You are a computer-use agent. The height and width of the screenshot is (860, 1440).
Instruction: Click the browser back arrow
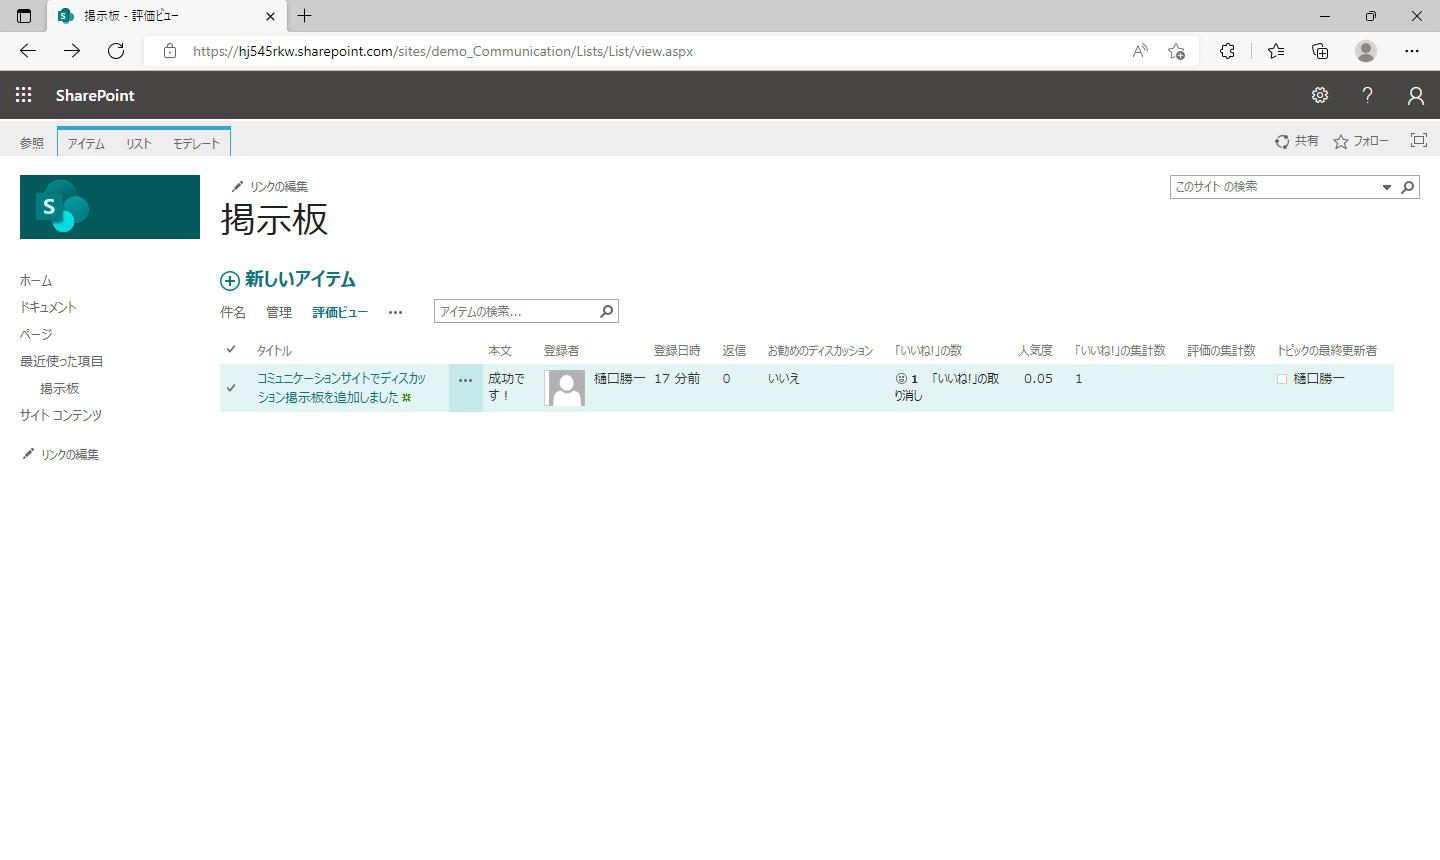tap(28, 51)
